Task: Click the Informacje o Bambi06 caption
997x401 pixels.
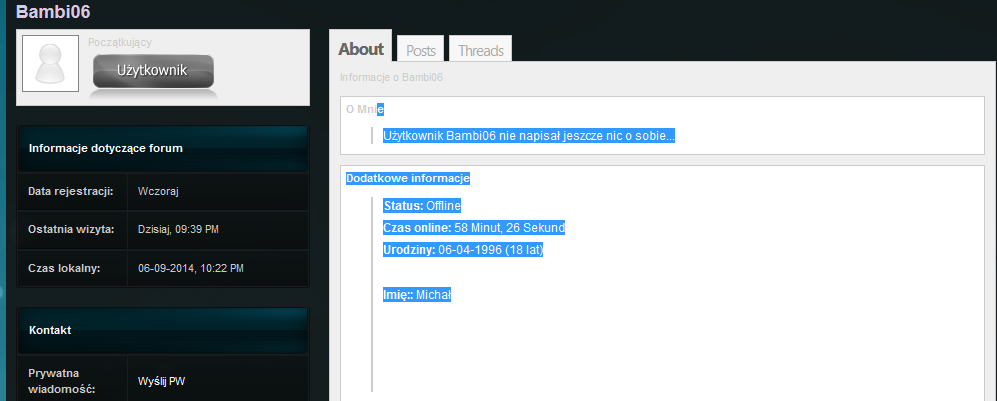Action: tap(391, 78)
